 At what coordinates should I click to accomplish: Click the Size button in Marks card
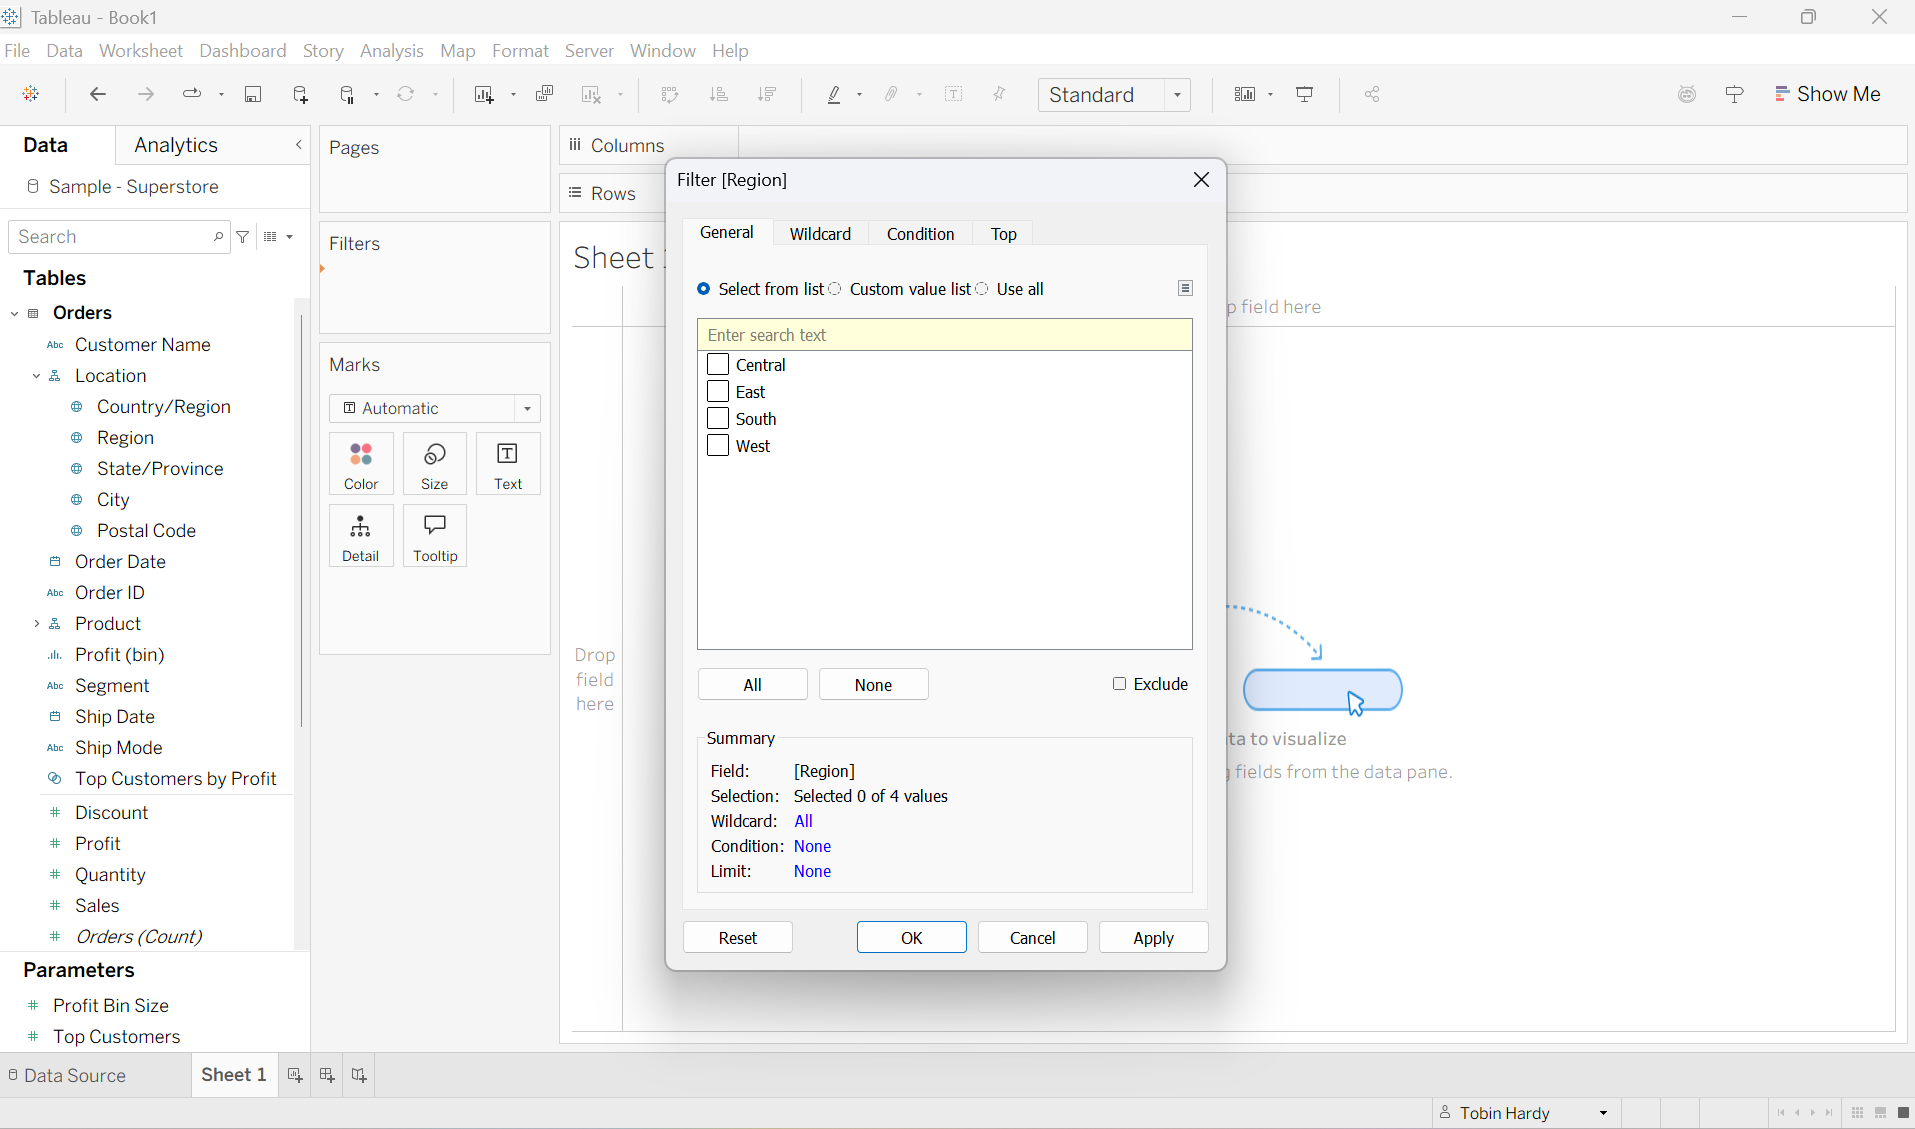[434, 464]
